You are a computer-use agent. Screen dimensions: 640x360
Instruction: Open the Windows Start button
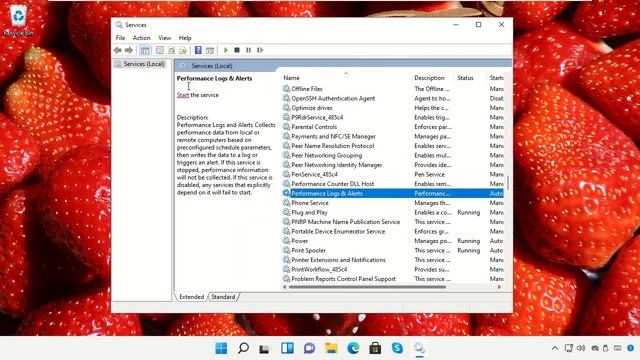pyautogui.click(x=221, y=348)
